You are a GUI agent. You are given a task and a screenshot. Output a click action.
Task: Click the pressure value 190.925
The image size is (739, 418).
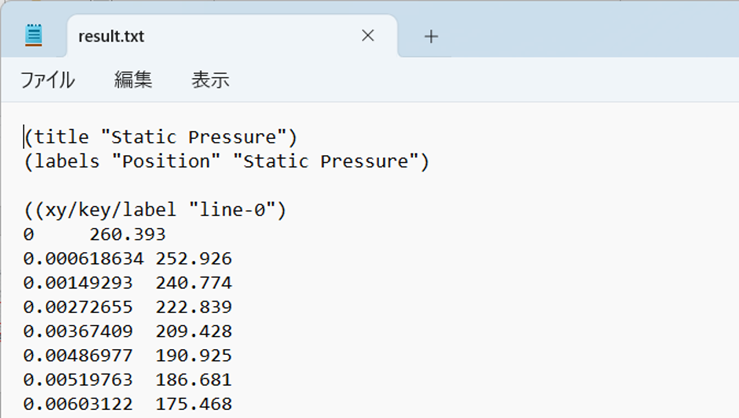pos(194,355)
